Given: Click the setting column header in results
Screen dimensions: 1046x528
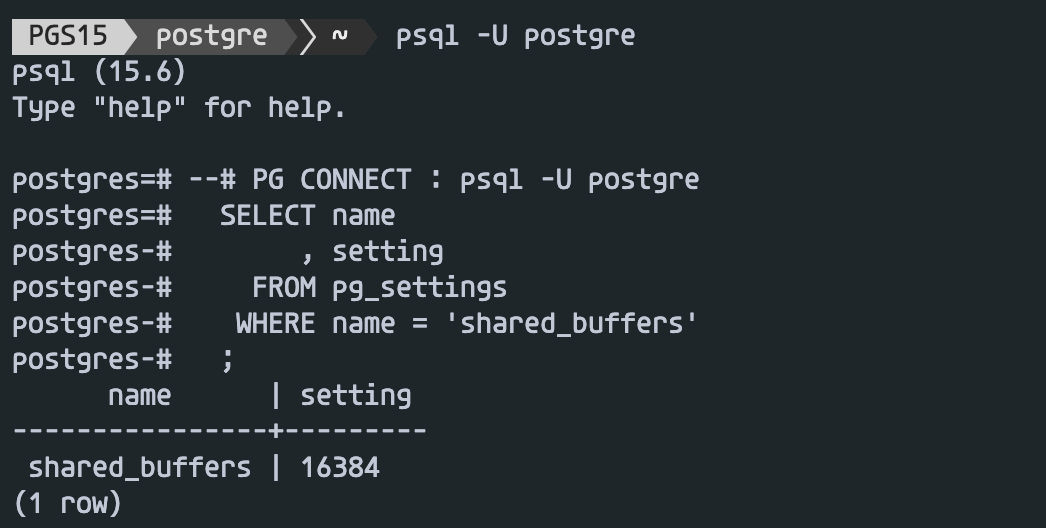Looking at the screenshot, I should click(x=355, y=396).
